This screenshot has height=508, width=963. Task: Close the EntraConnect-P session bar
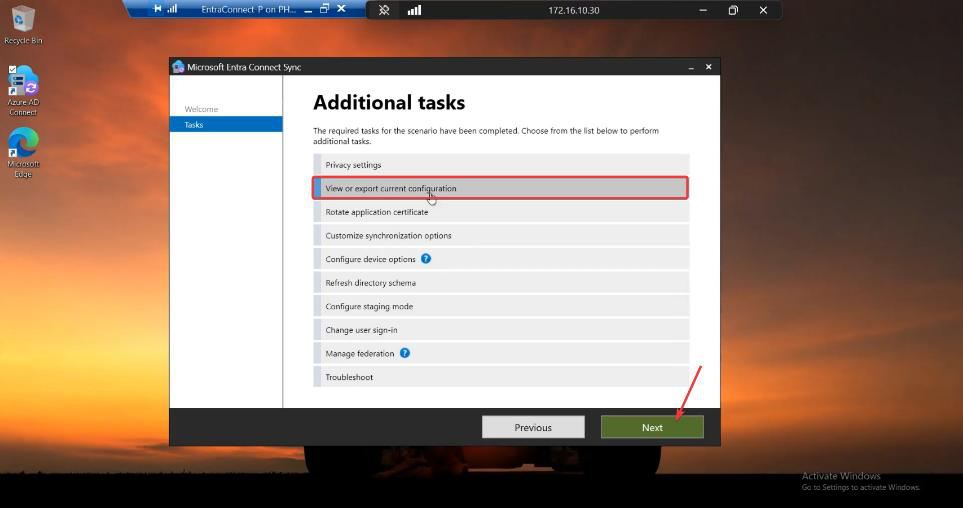pos(341,9)
